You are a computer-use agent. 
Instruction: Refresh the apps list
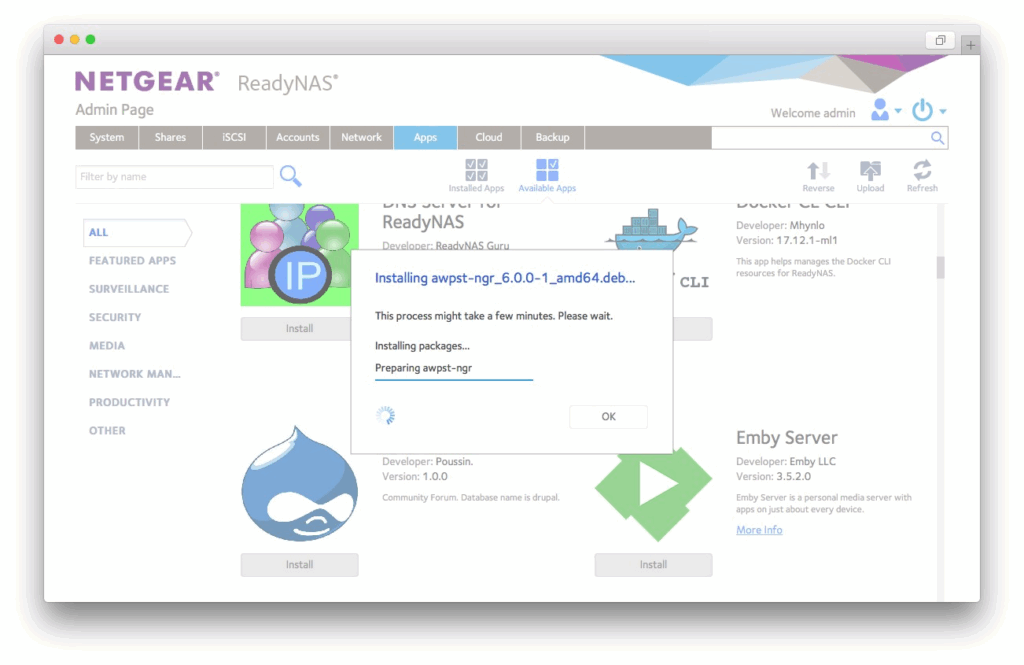click(922, 171)
